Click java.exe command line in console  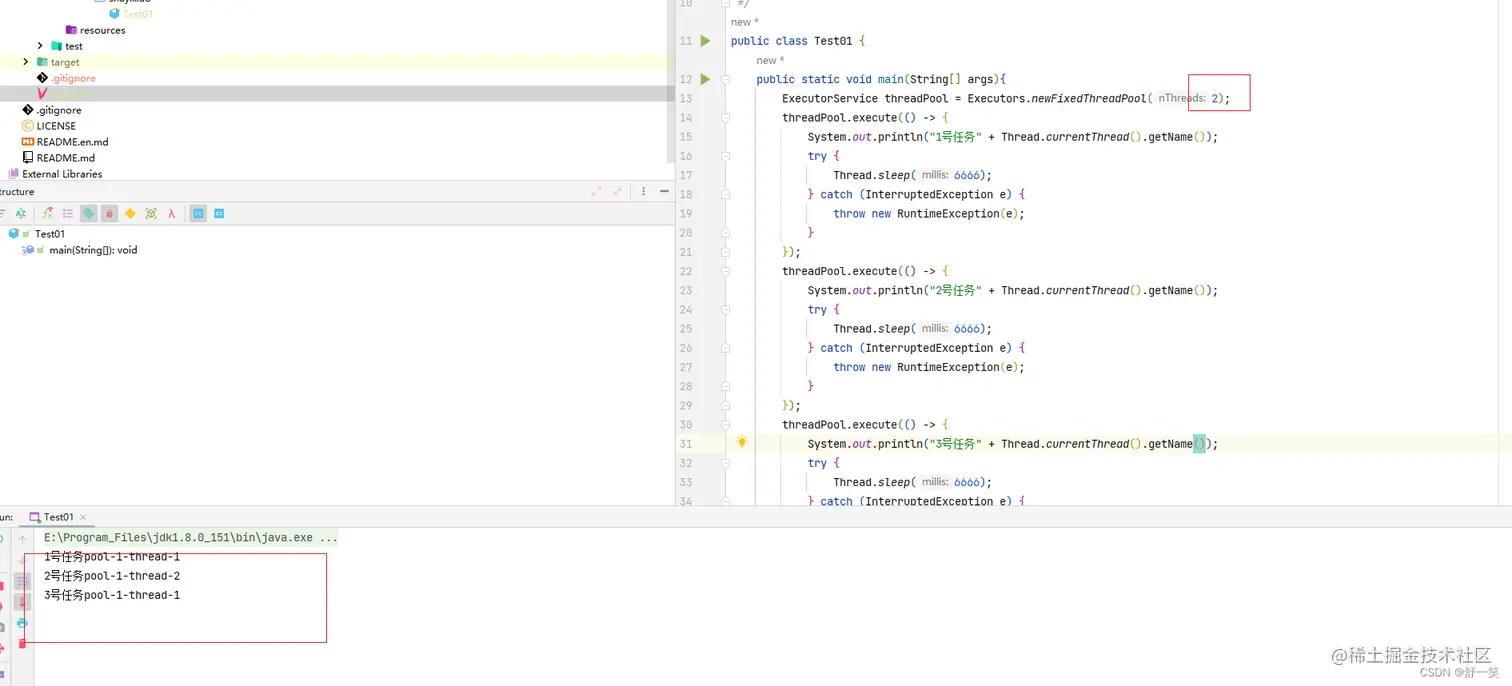(x=190, y=538)
